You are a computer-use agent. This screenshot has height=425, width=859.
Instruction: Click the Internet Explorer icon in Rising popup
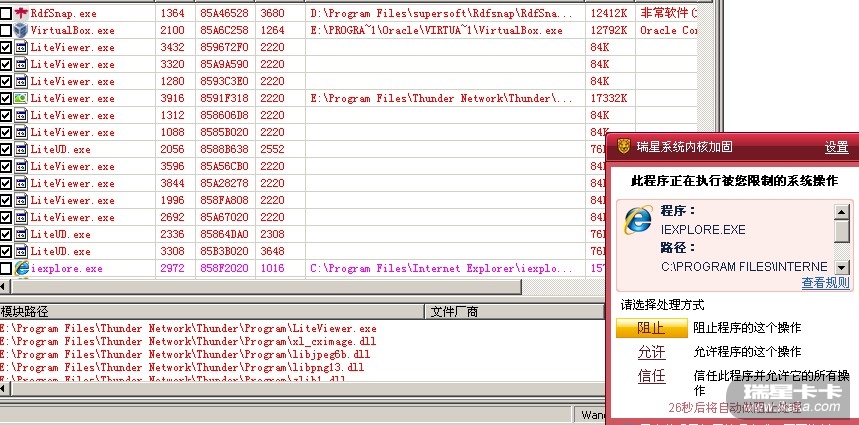(638, 220)
